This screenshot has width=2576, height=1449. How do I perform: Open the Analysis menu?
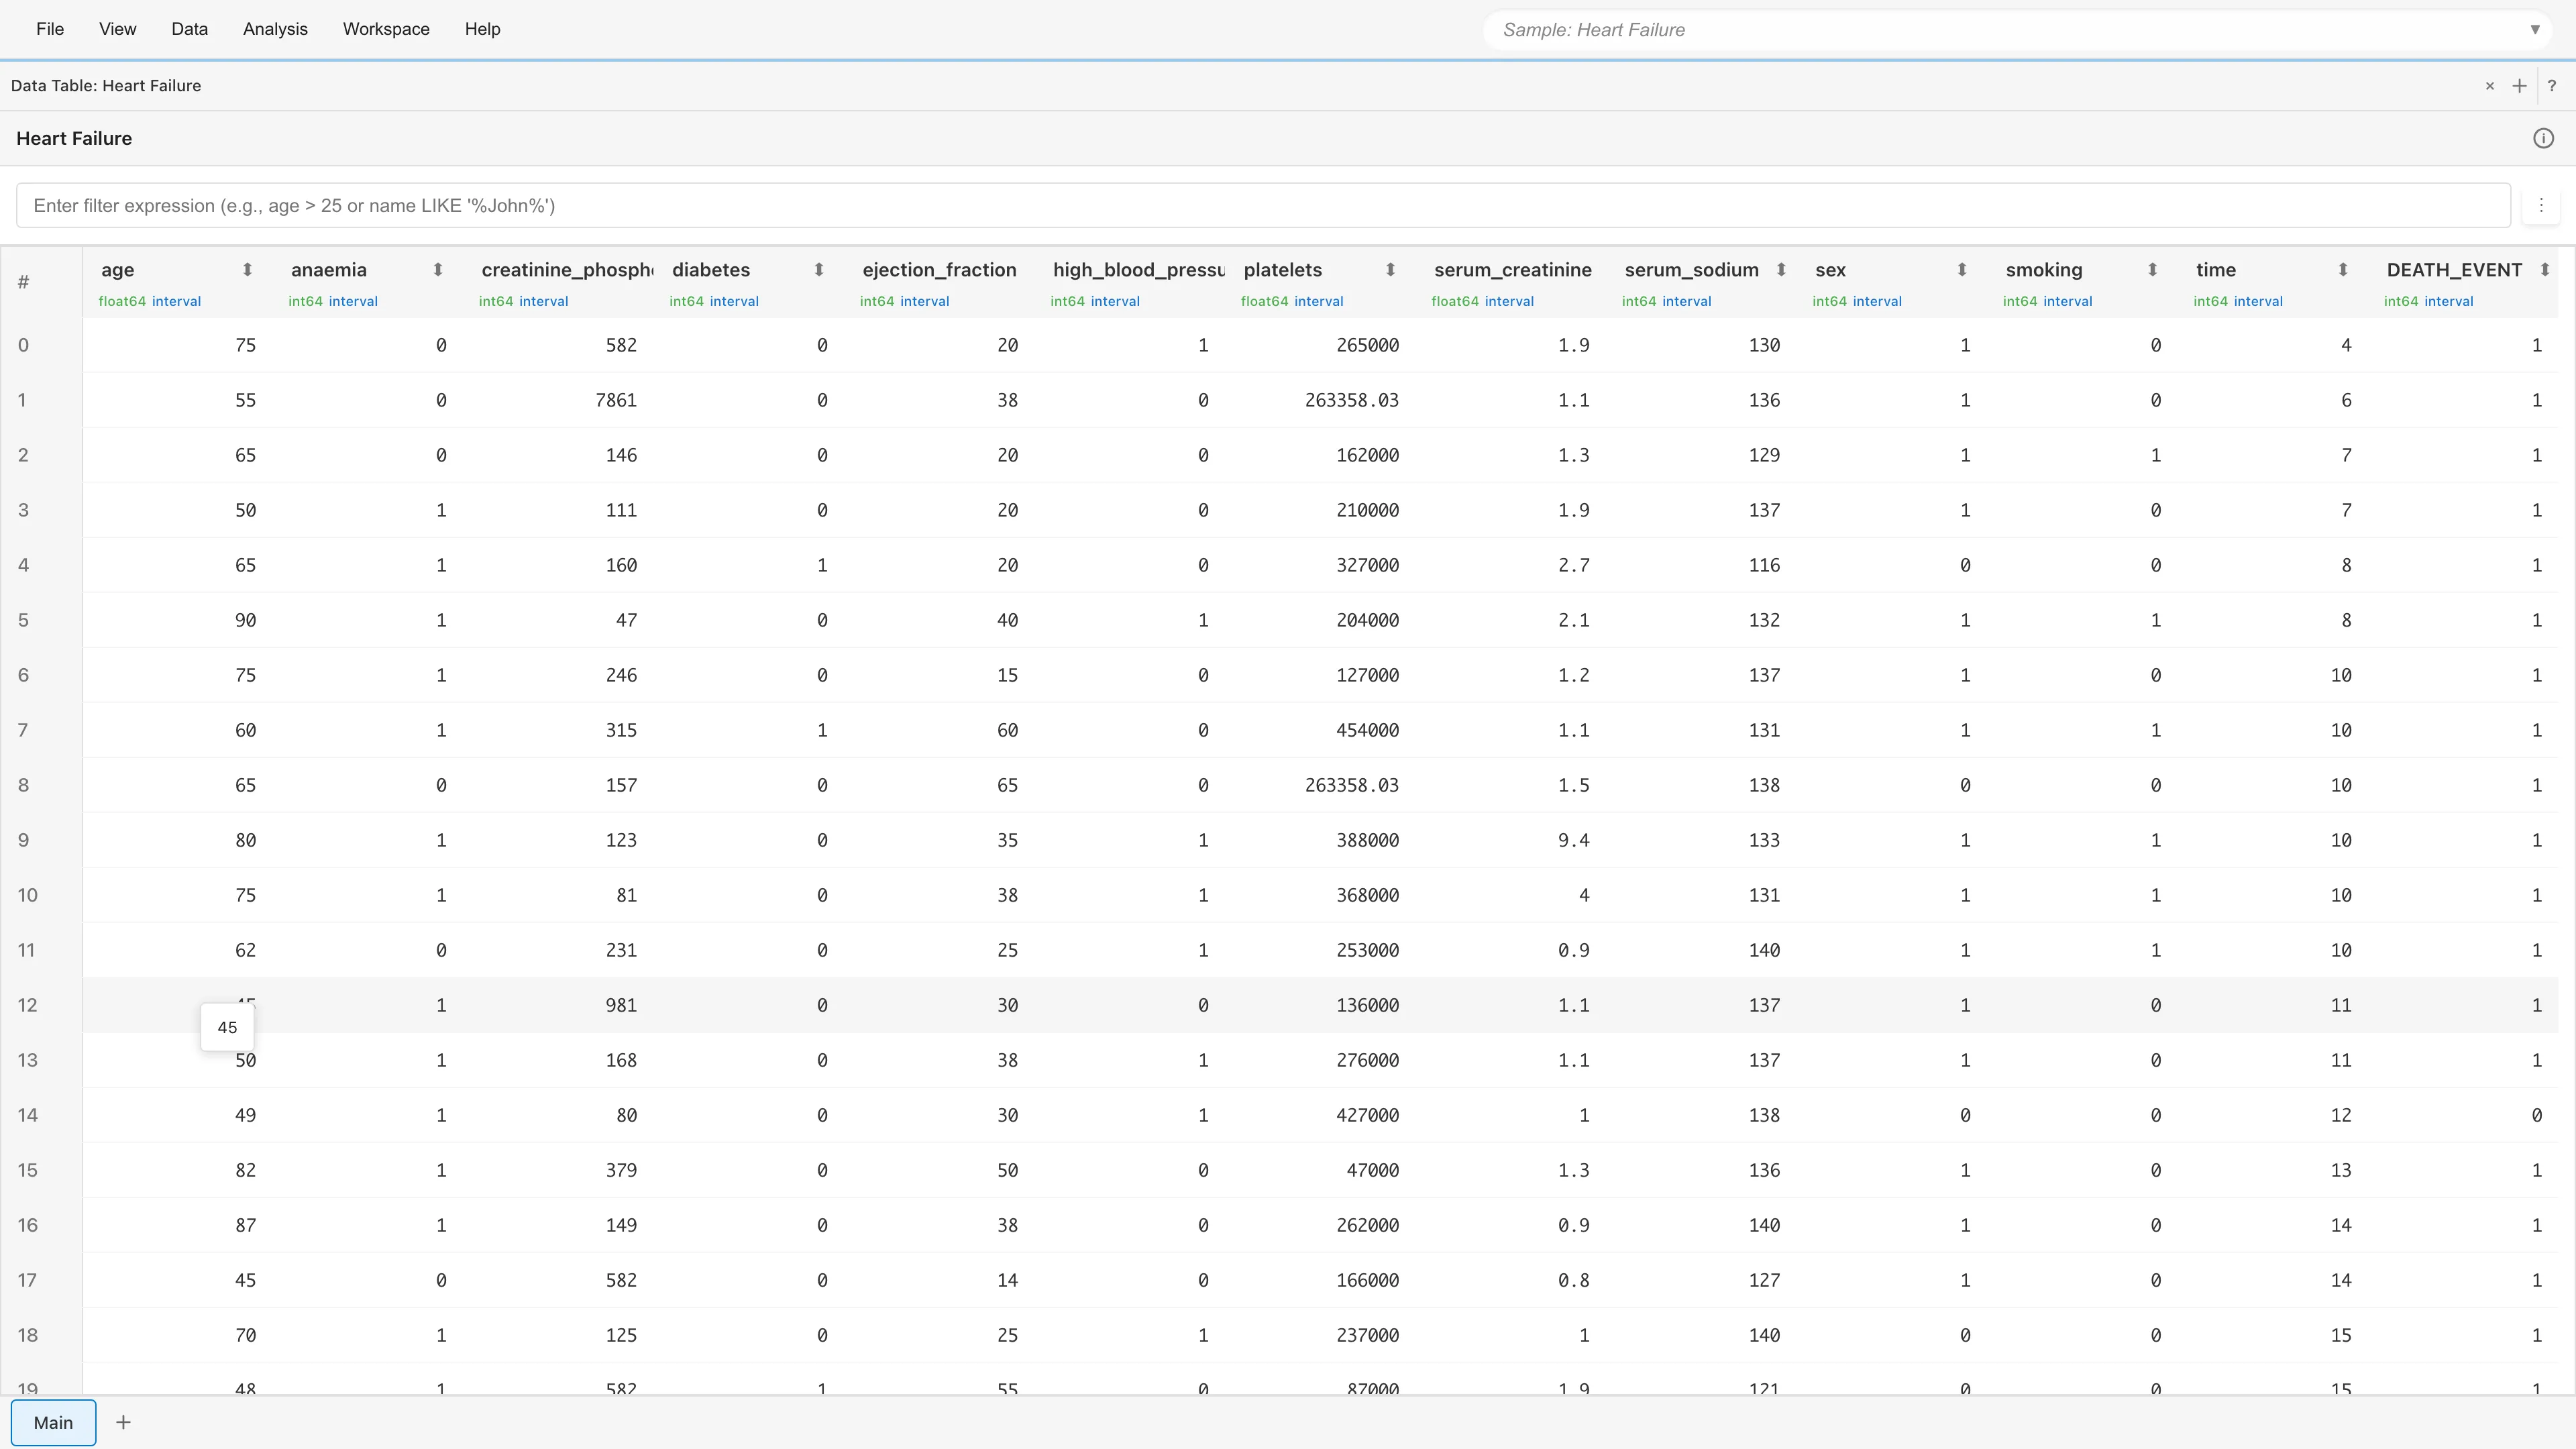click(x=275, y=29)
